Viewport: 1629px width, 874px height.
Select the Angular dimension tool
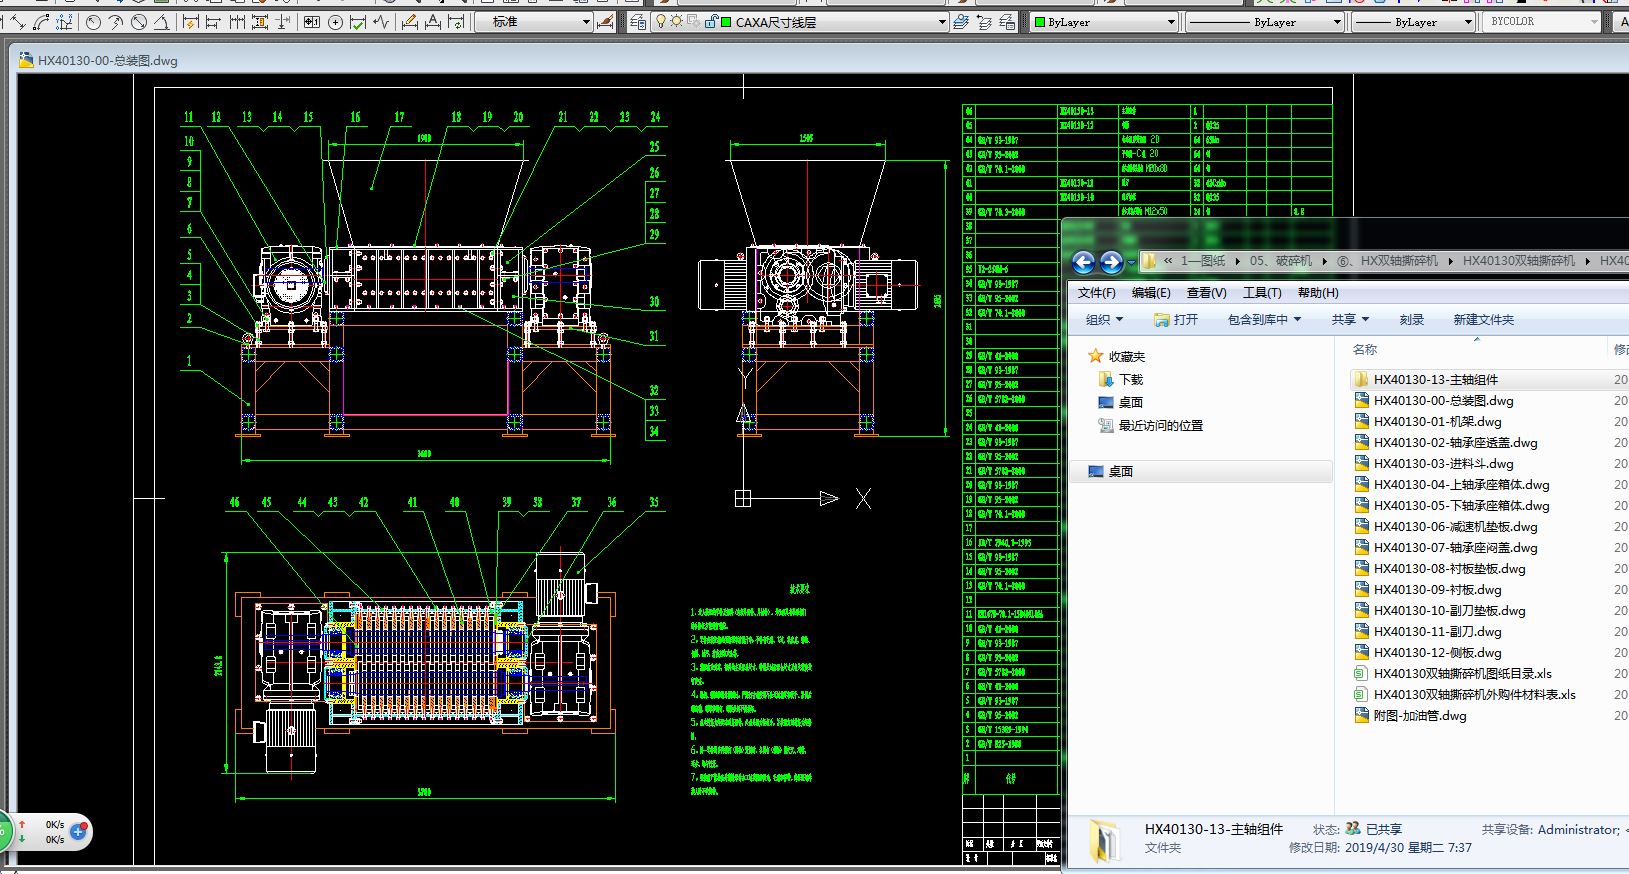tap(162, 21)
